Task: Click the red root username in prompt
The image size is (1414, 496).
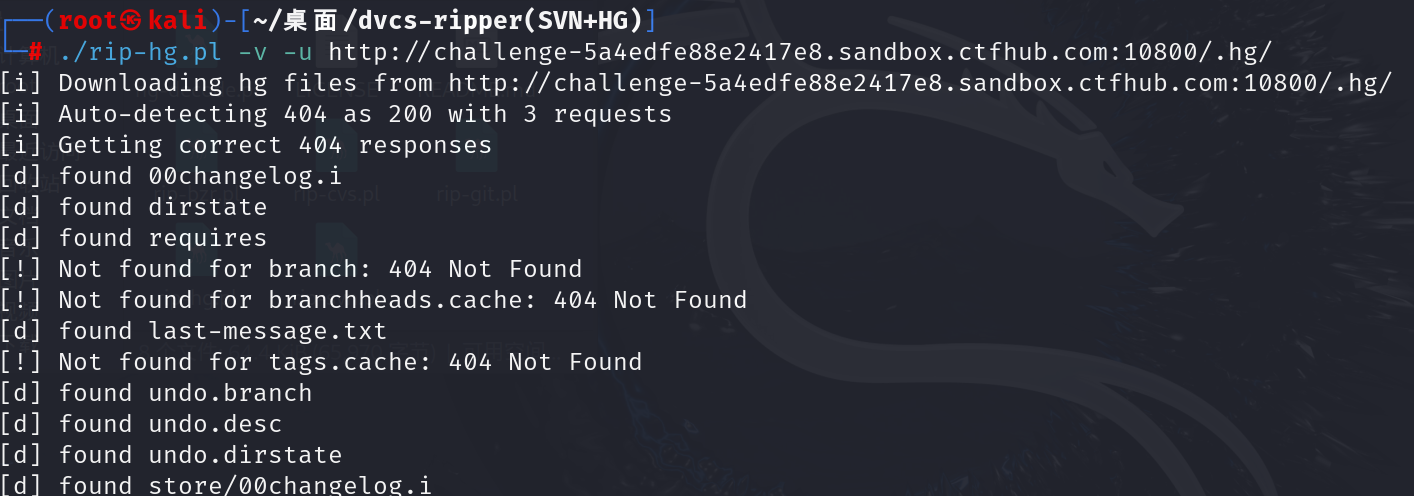Action: coord(87,21)
